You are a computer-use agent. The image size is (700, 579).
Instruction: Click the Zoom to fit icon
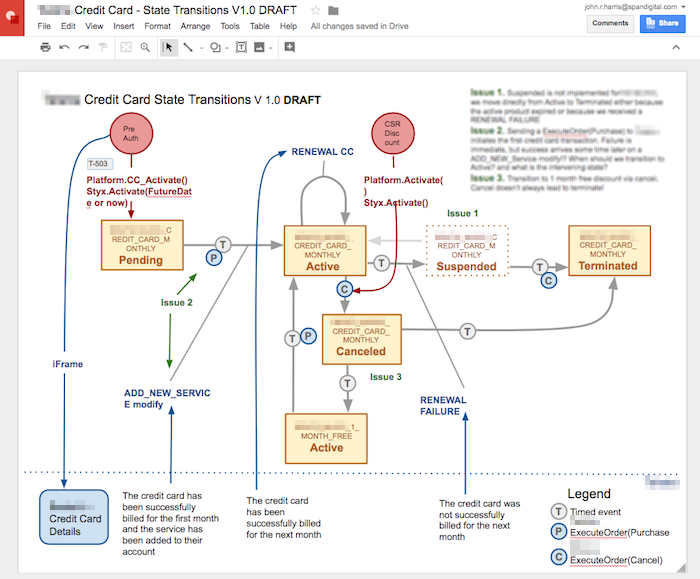[x=126, y=47]
